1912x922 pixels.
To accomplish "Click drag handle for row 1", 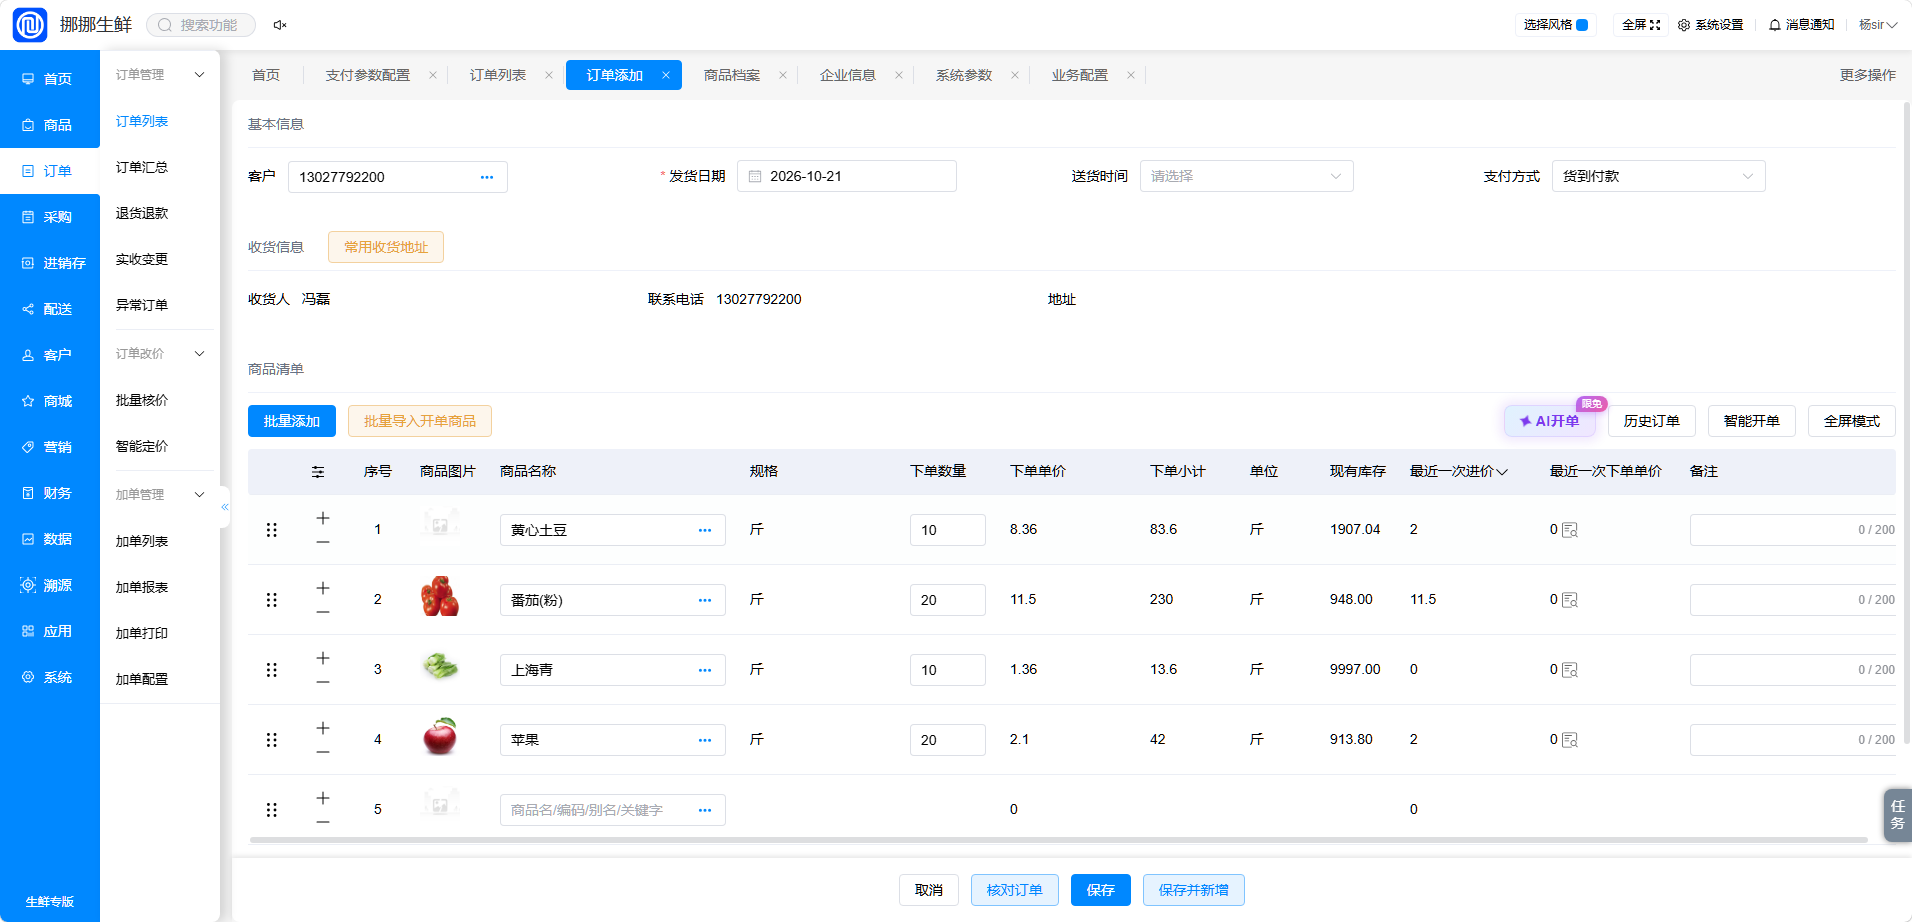I will (x=271, y=530).
